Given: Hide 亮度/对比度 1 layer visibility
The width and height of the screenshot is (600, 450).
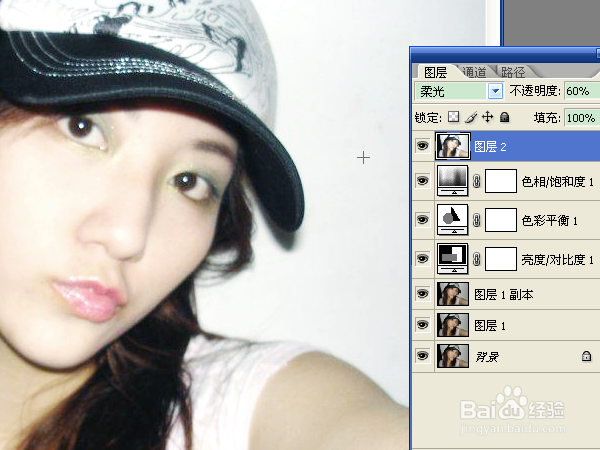Looking at the screenshot, I should 422,259.
